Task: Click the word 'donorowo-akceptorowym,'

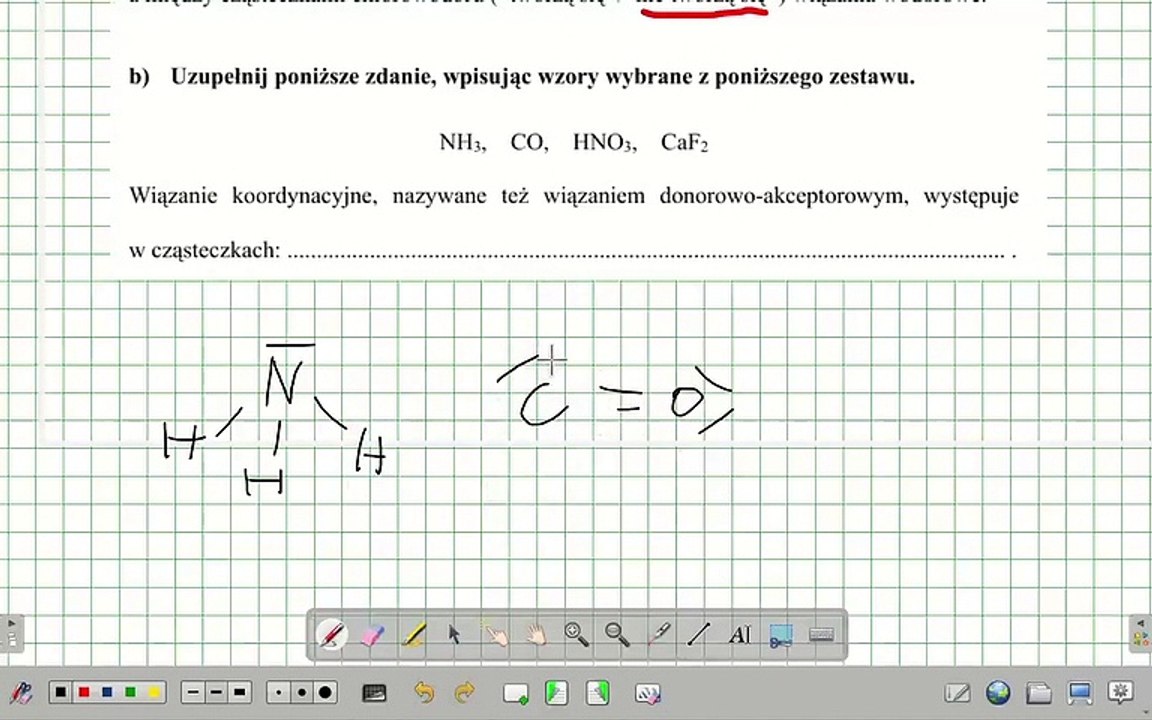Action: click(x=784, y=196)
